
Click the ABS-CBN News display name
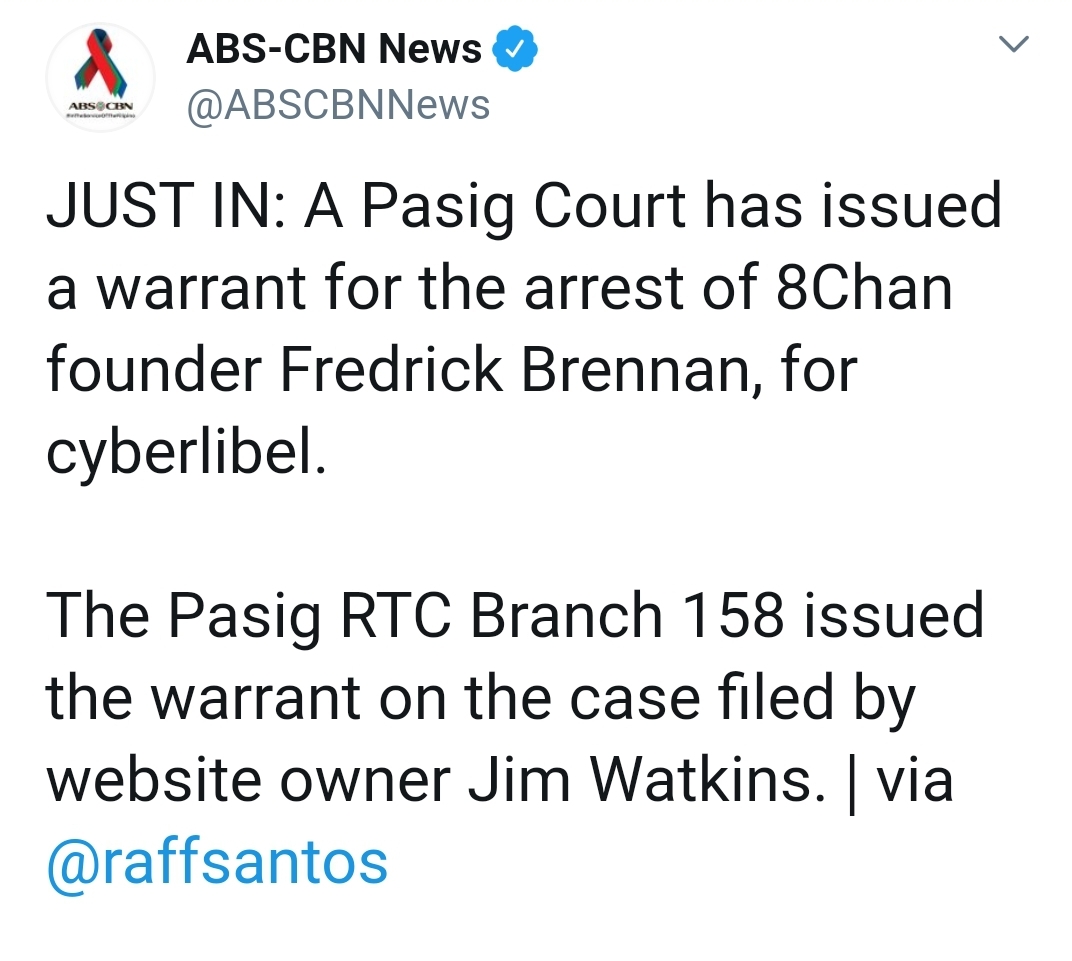(334, 49)
